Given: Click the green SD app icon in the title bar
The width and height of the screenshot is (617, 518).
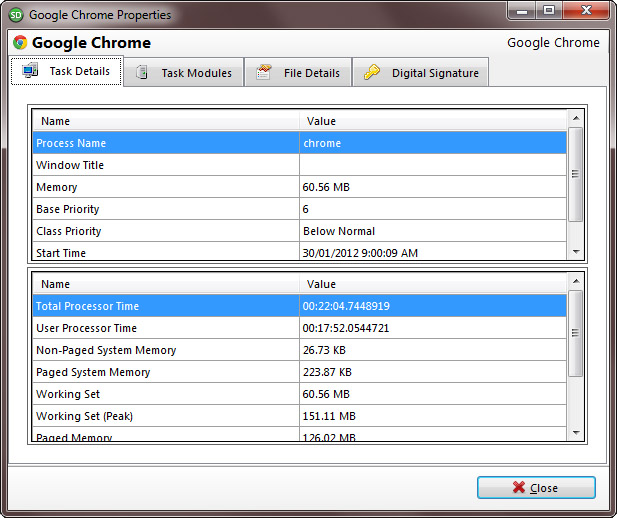Looking at the screenshot, I should click(16, 15).
